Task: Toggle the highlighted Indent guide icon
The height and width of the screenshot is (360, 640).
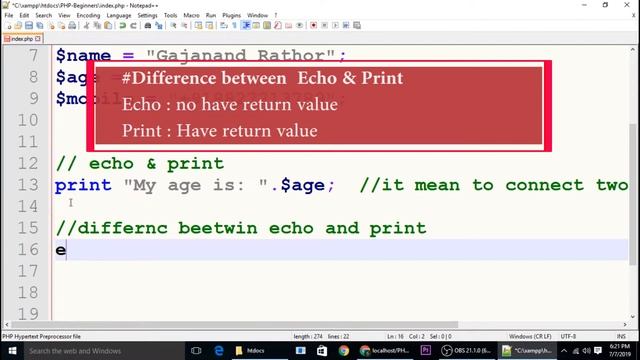Action: [x=246, y=26]
